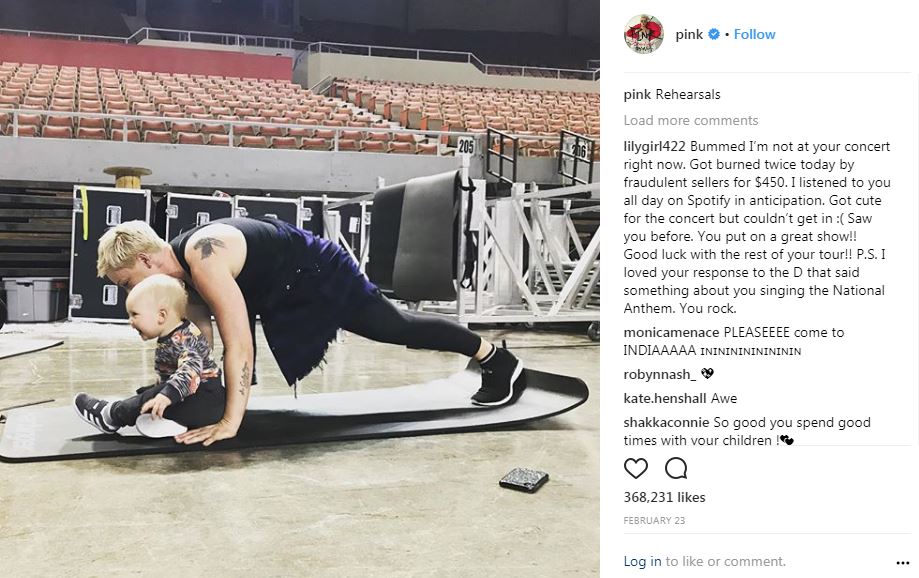Follow the pink account
Screen dimensions: 919x578
tap(754, 34)
